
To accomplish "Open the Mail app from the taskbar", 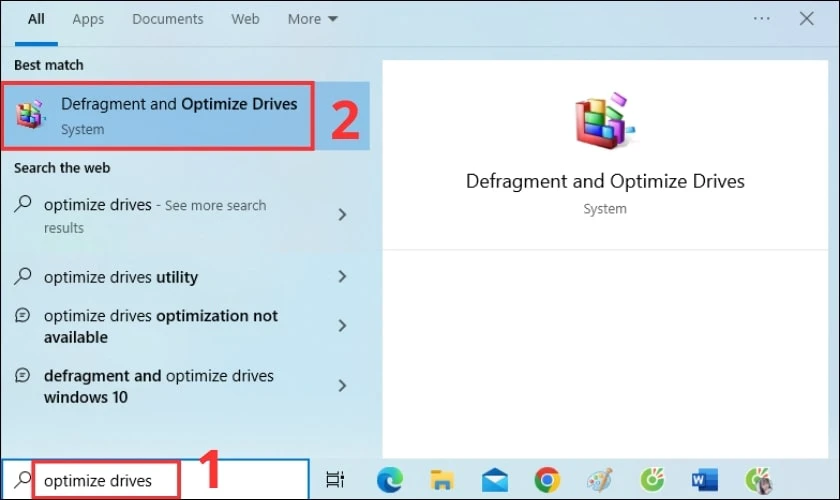I will pos(494,480).
